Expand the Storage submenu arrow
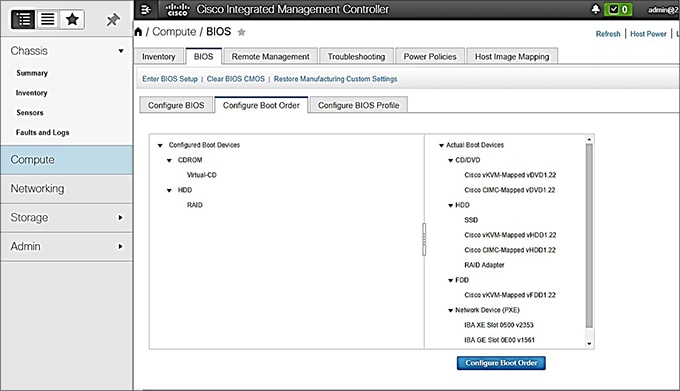 click(x=121, y=218)
